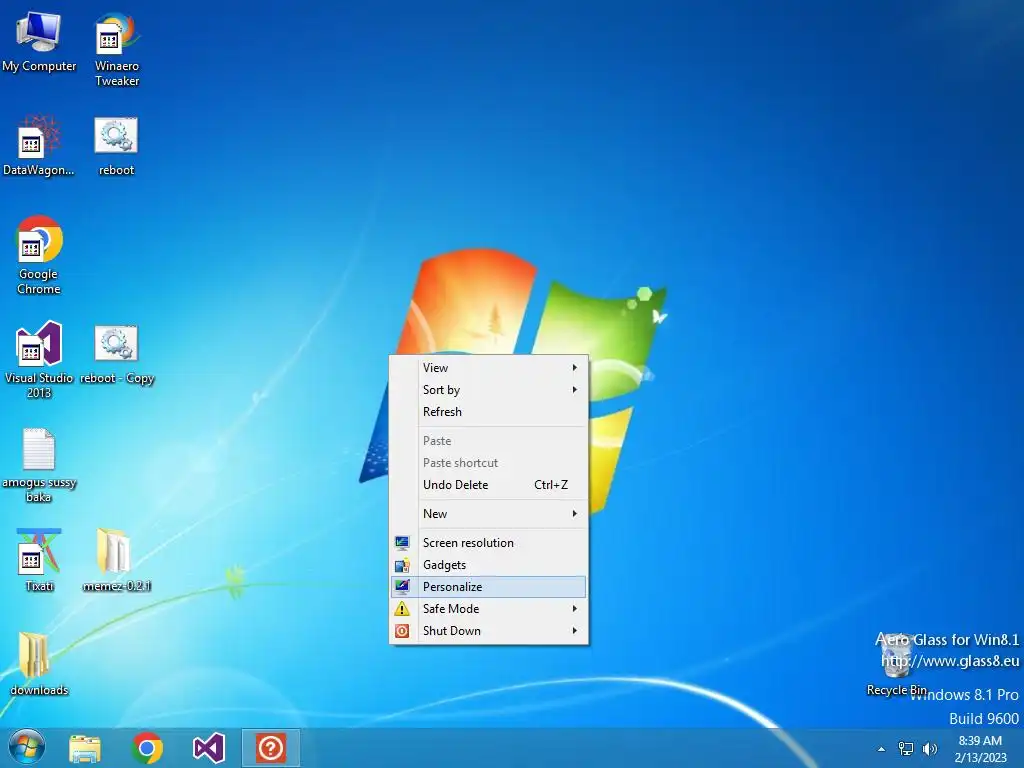Expand the View submenu
The width and height of the screenshot is (1024, 768).
tap(488, 368)
